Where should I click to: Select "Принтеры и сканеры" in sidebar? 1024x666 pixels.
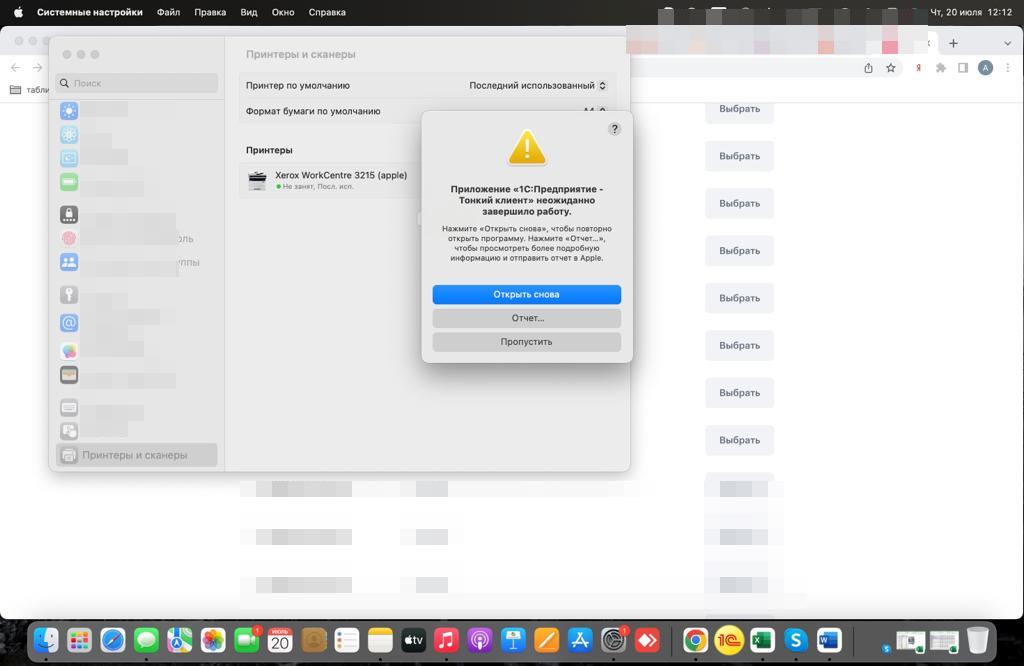pyautogui.click(x=136, y=455)
